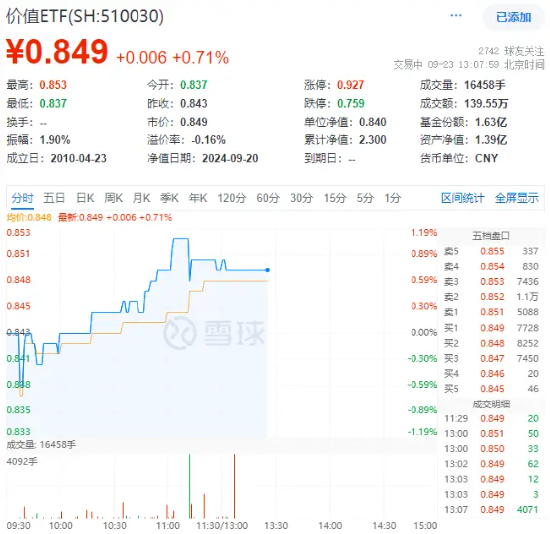Open the three-dot more options menu
The image size is (550, 534).
(x=455, y=16)
